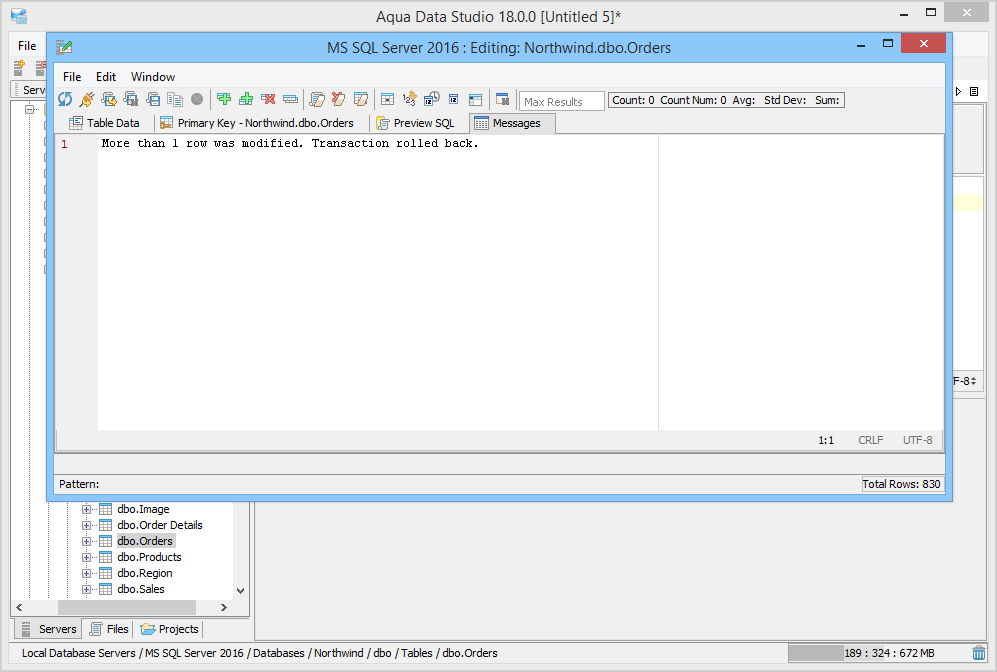This screenshot has height=672, width=997.
Task: Select dbo.Products in the tree
Action: pyautogui.click(x=149, y=557)
